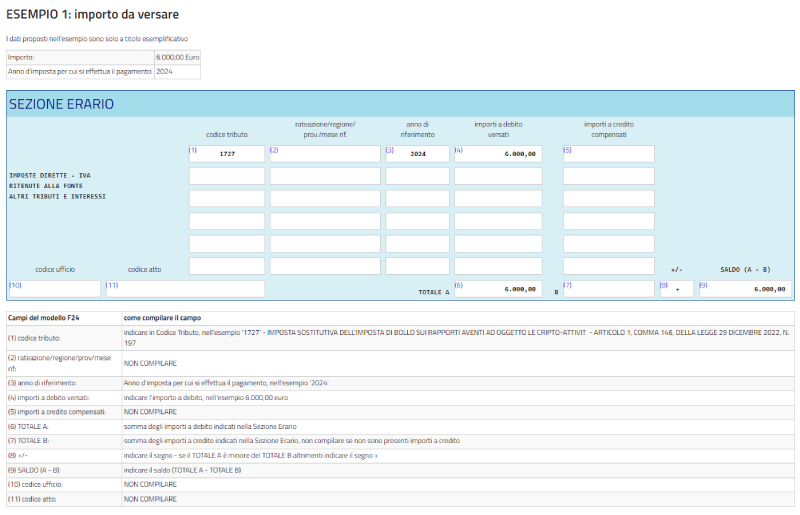Focus the codice atto field (11)
This screenshot has width=800, height=515.
click(x=185, y=289)
